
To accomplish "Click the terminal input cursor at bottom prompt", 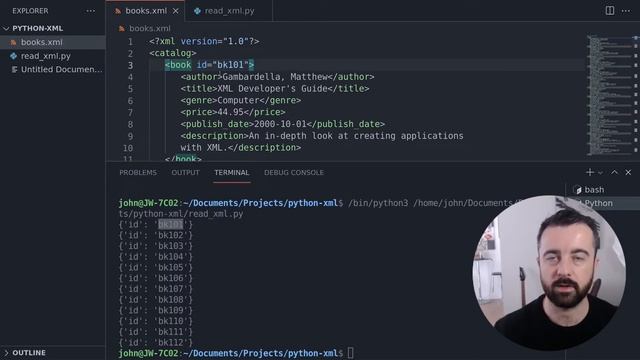I will 350,353.
